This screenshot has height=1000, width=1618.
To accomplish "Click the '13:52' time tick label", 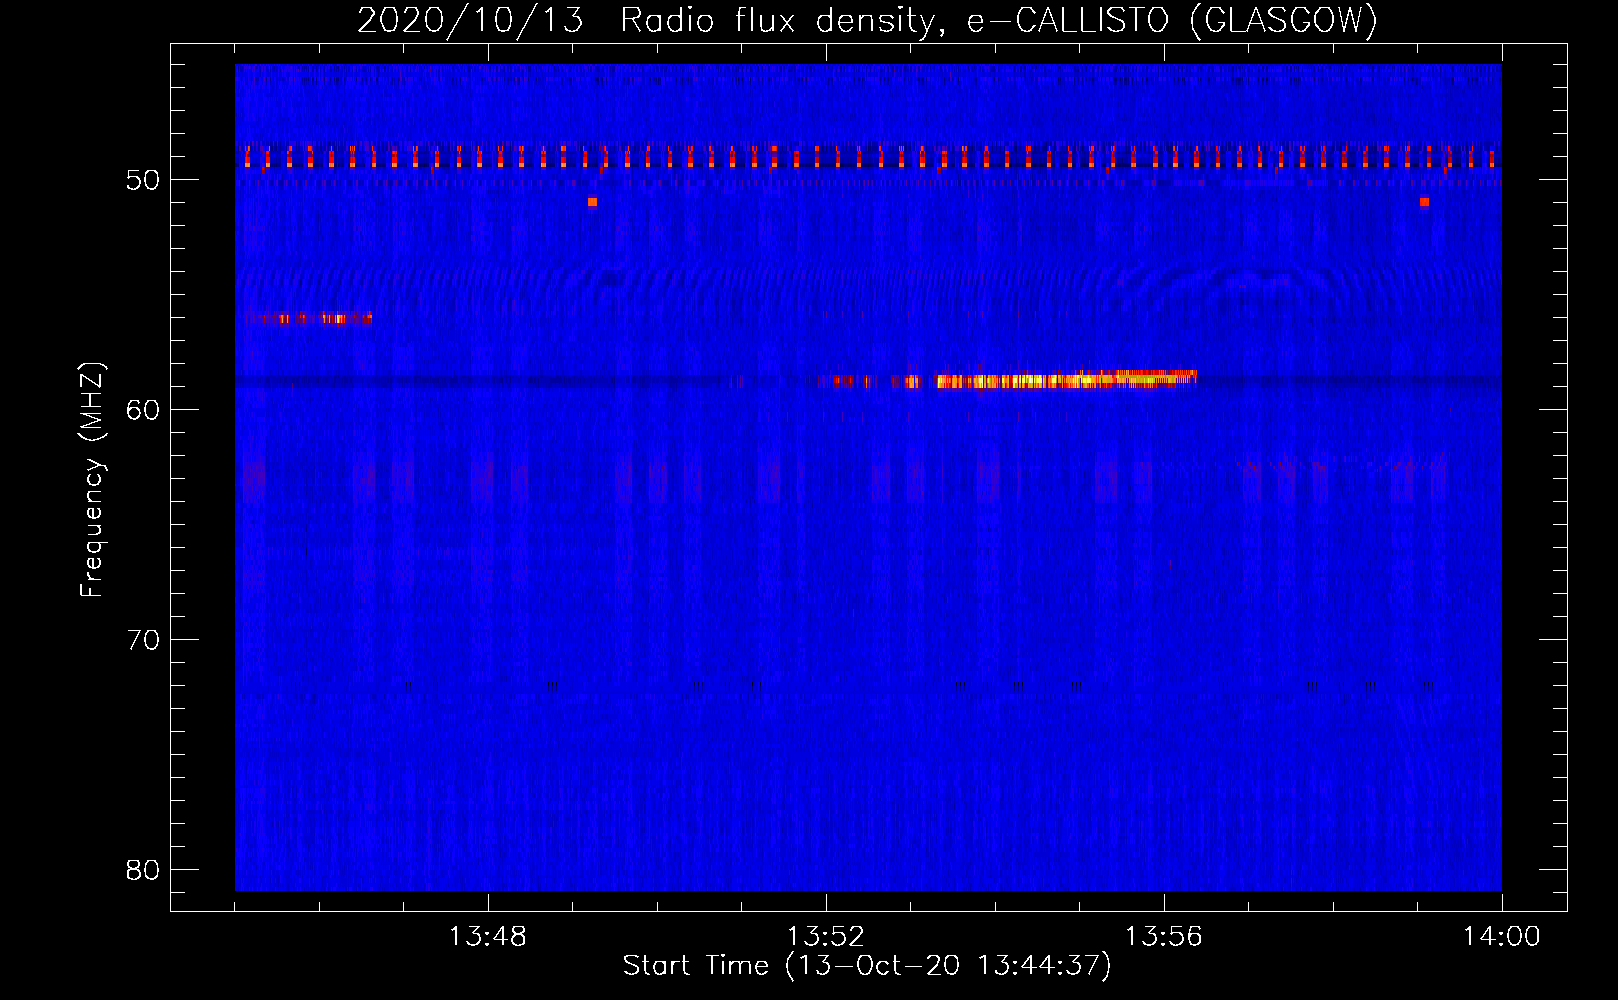I will pos(826,937).
